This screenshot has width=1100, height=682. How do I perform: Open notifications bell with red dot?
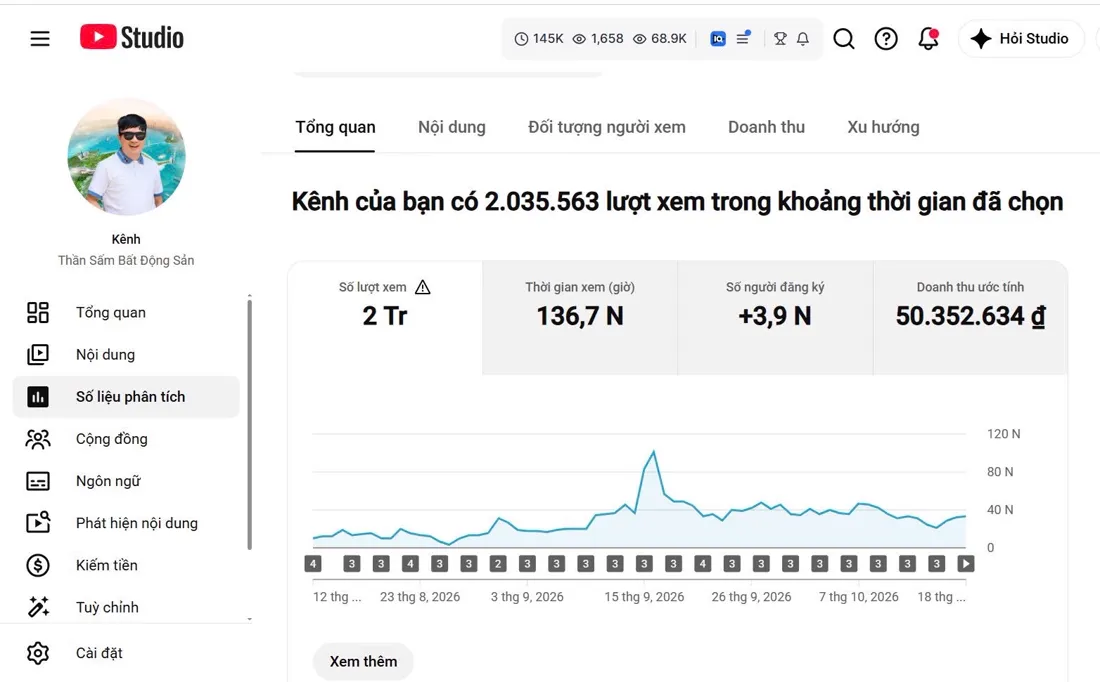[928, 39]
